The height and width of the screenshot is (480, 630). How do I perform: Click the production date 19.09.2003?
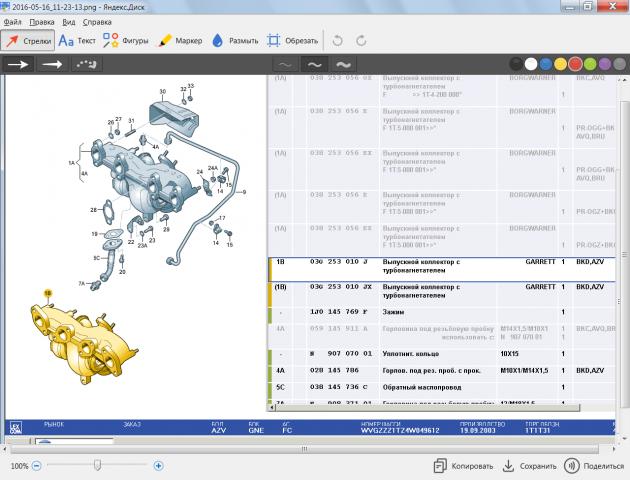click(478, 431)
